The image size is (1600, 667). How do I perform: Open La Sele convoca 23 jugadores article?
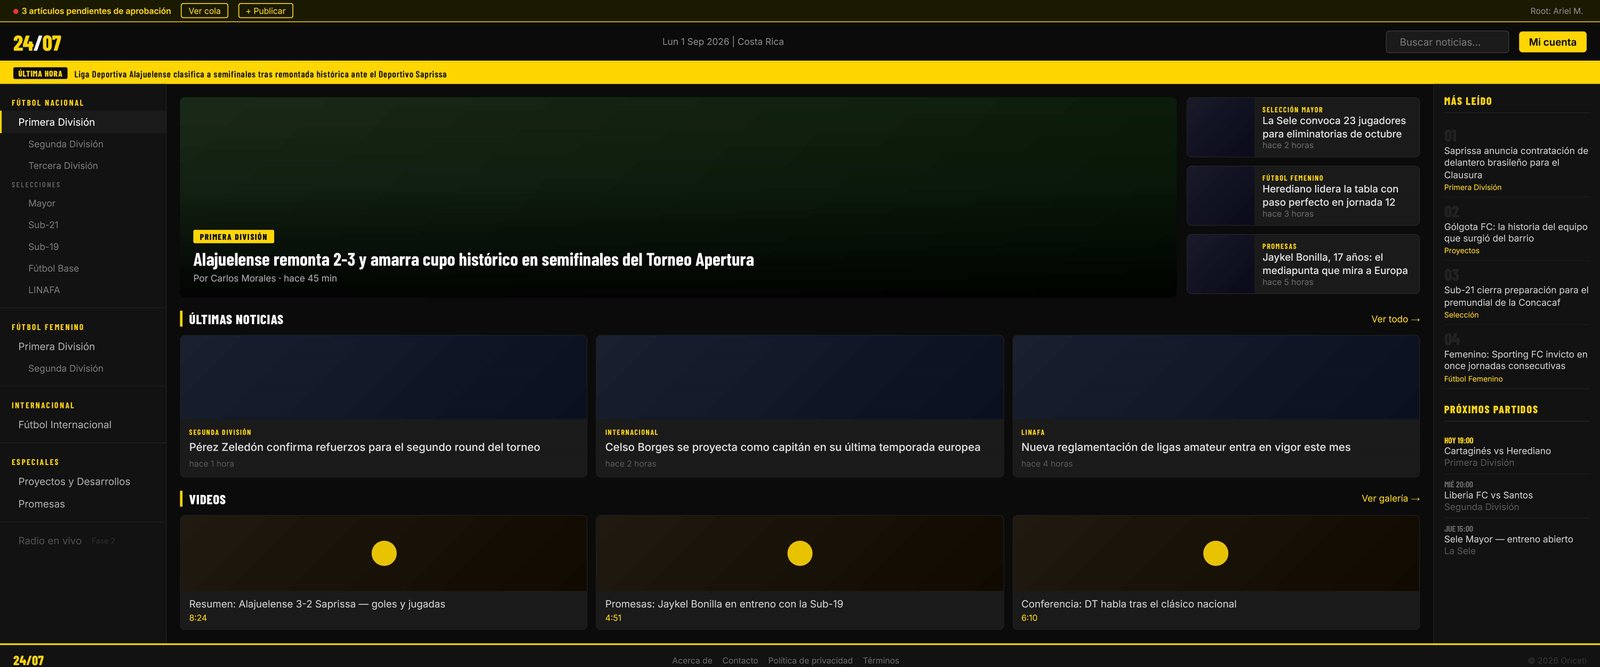1303,127
